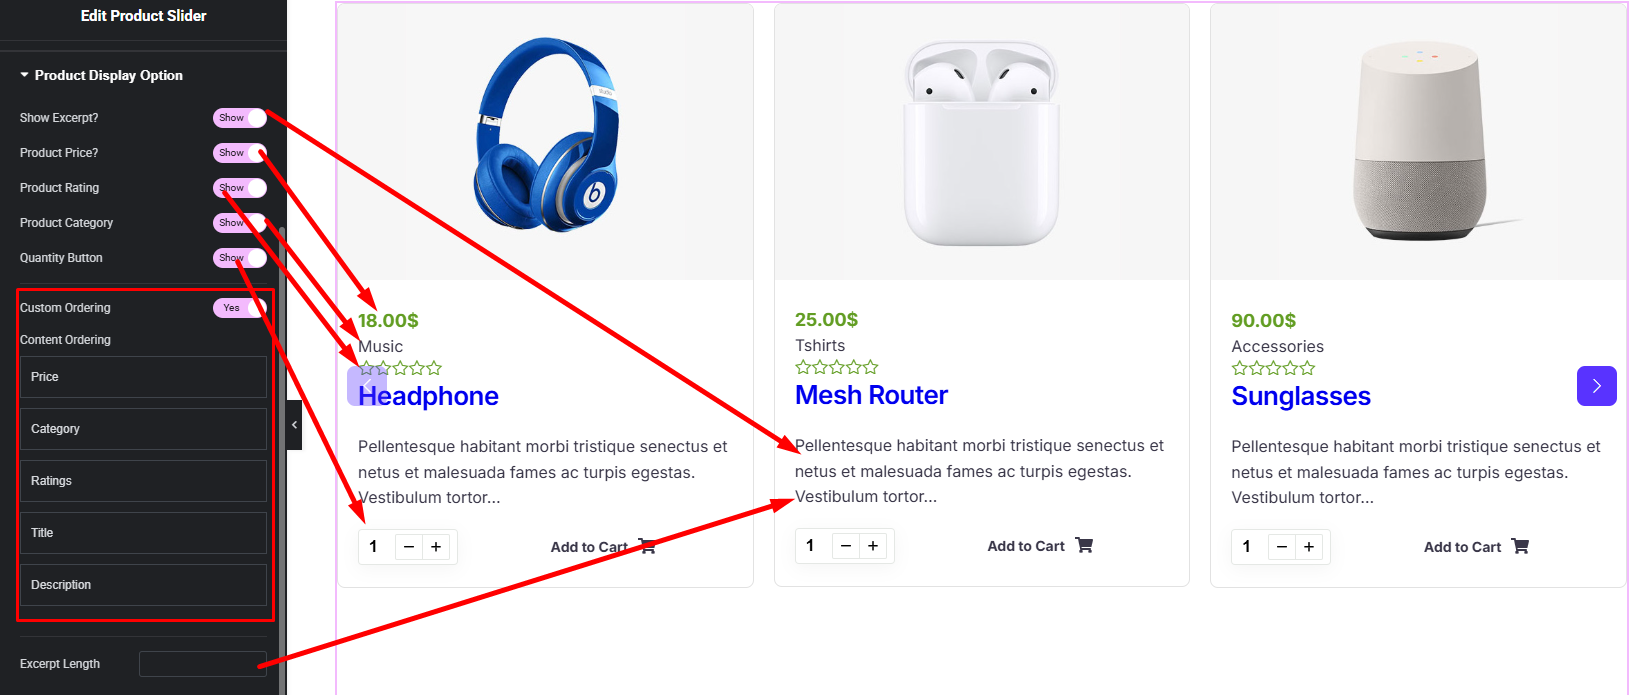The height and width of the screenshot is (695, 1643).
Task: Click cart icon on Sunglasses card
Action: 1520,546
